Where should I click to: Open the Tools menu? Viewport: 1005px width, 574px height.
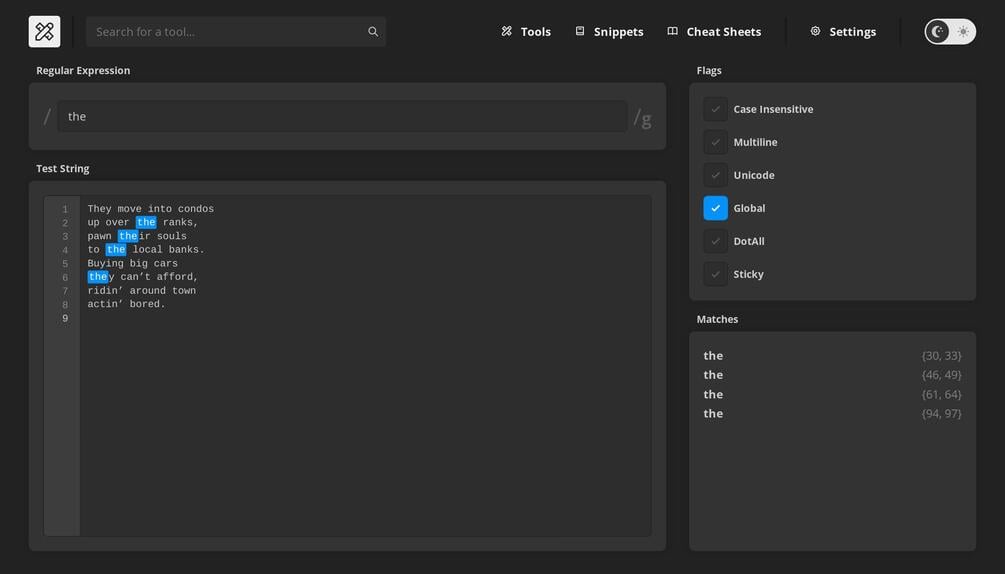pyautogui.click(x=526, y=31)
